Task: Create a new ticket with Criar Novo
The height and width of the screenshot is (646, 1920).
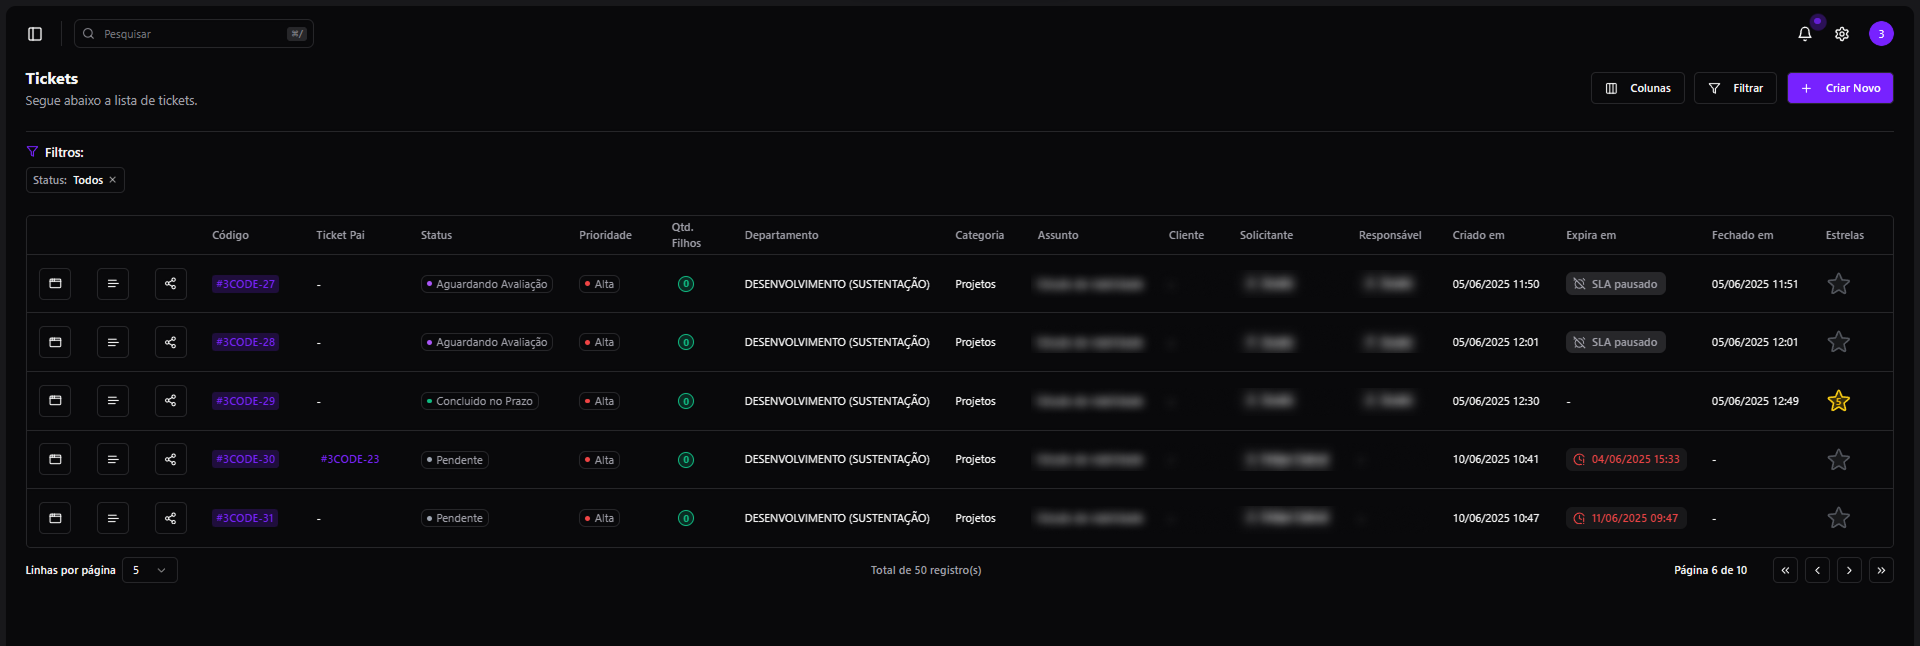Action: pyautogui.click(x=1840, y=88)
